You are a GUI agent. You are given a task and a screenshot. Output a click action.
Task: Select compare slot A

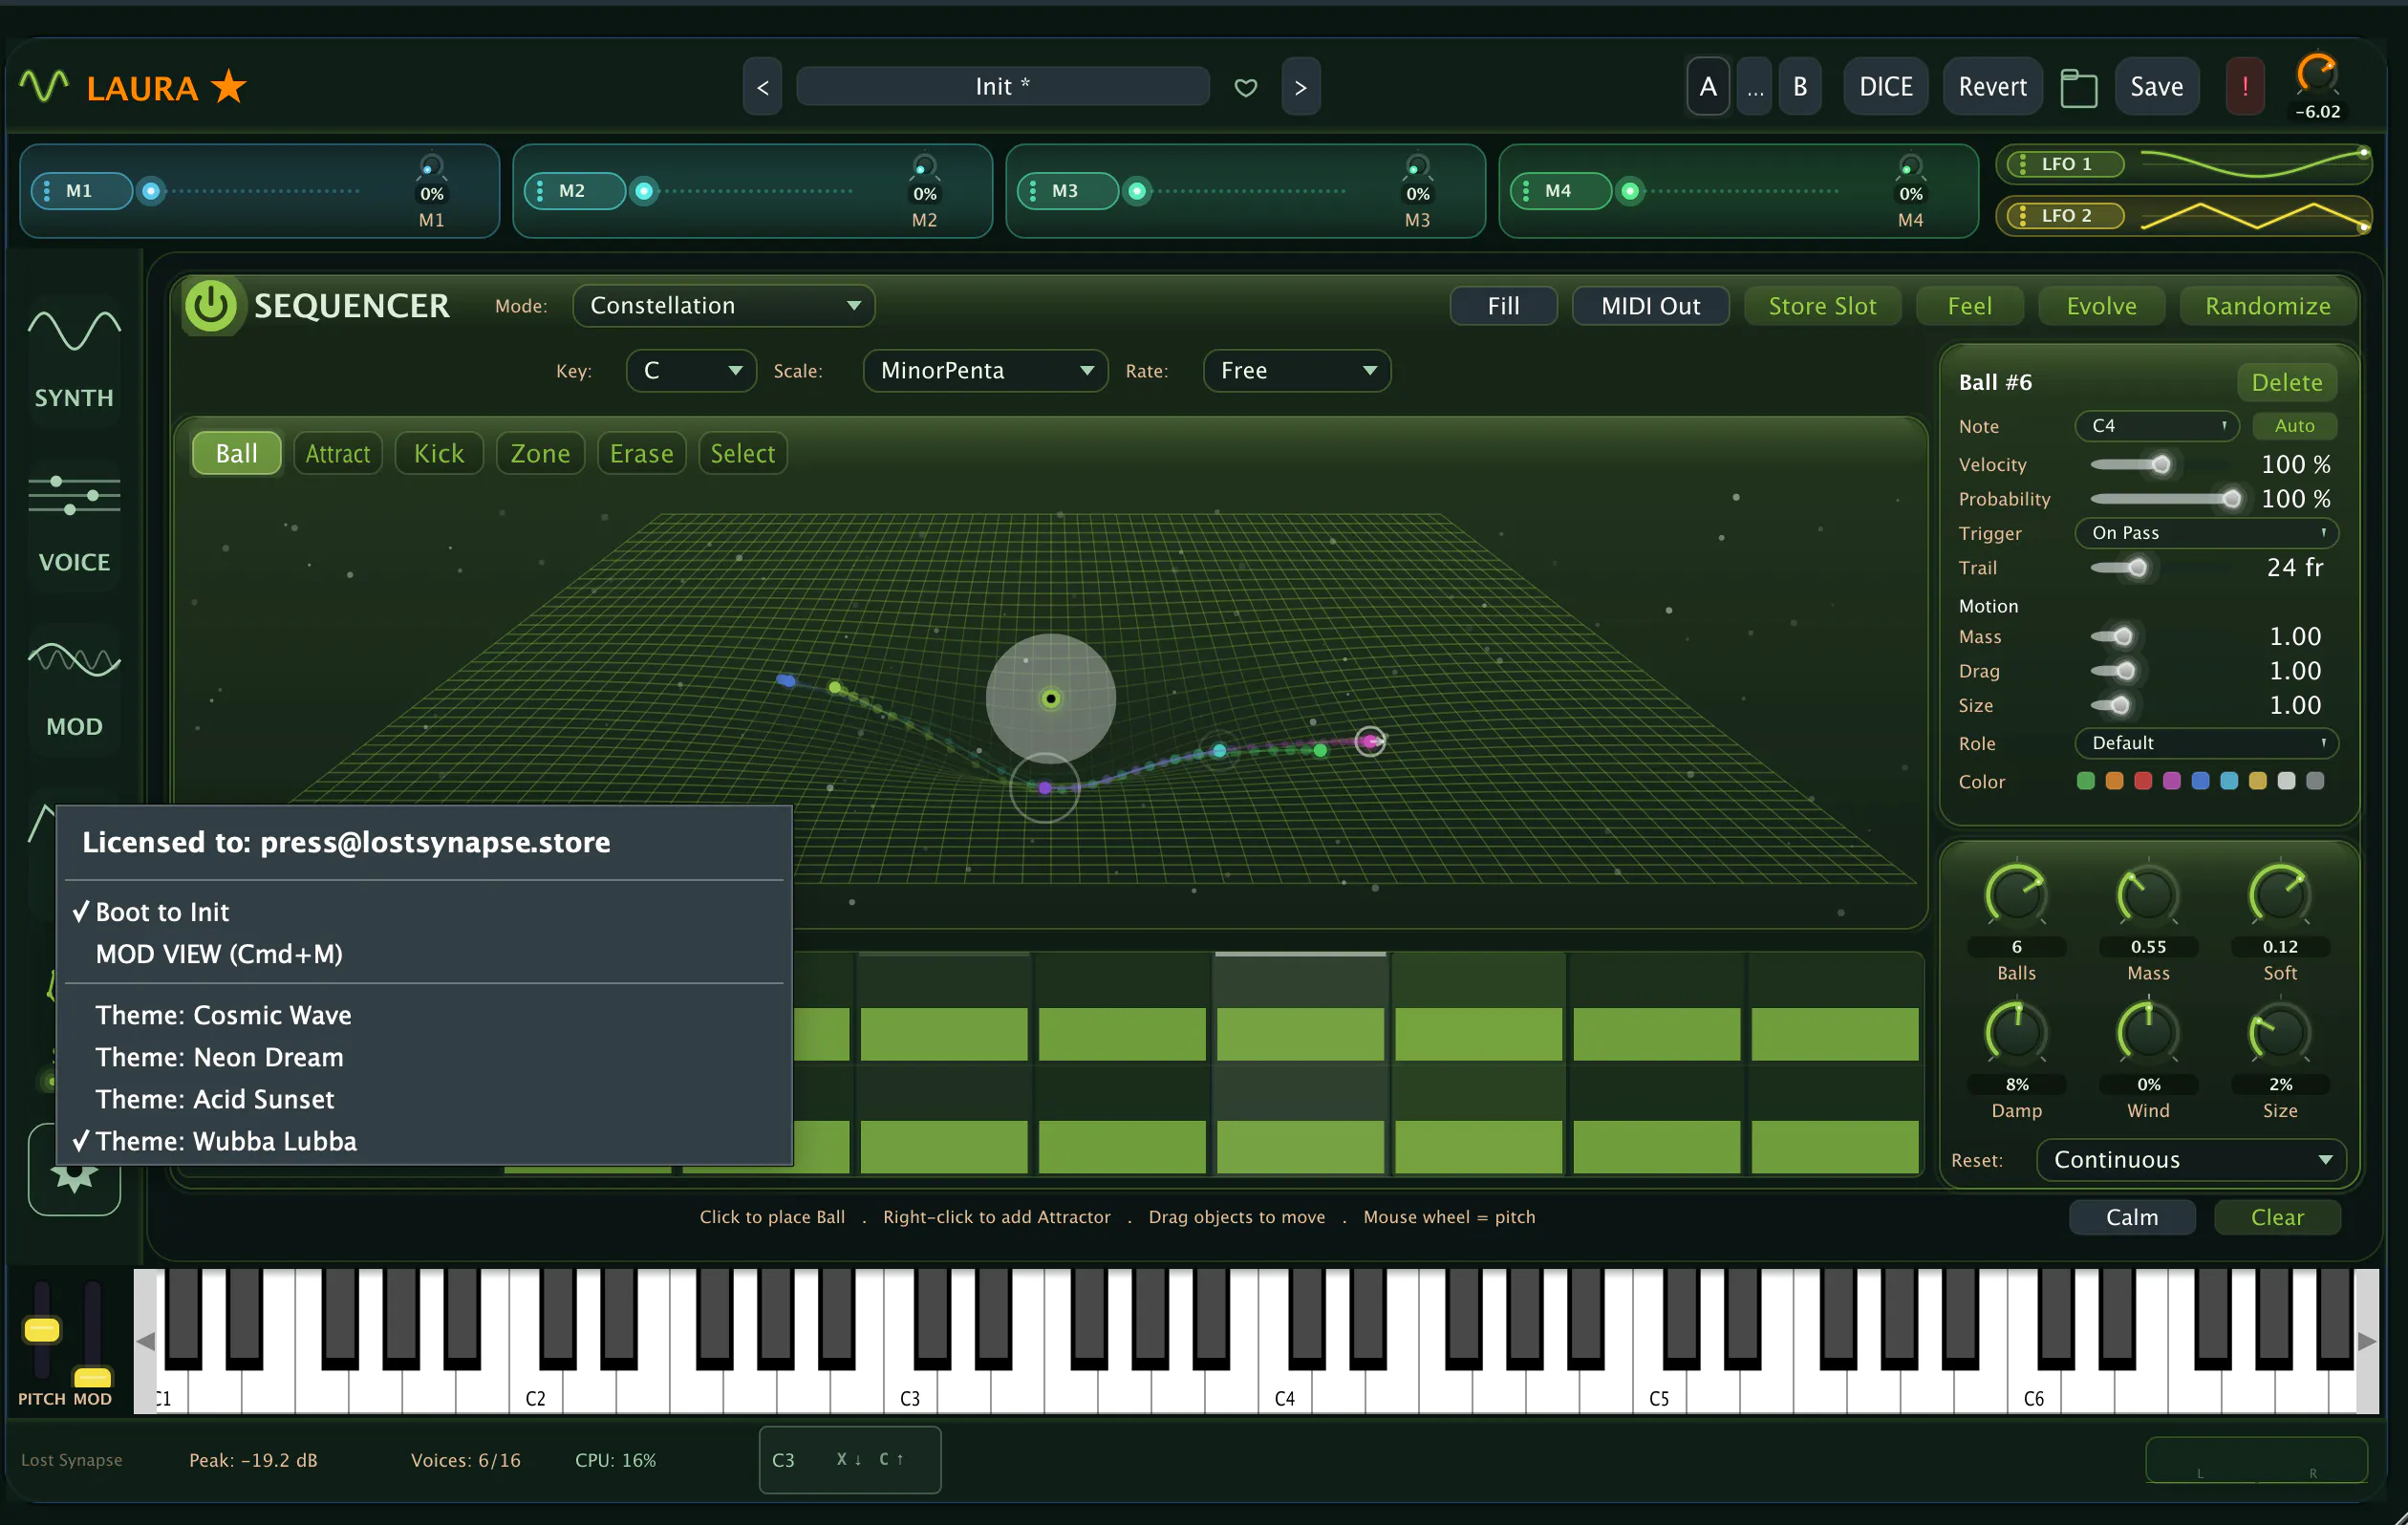pyautogui.click(x=1708, y=87)
